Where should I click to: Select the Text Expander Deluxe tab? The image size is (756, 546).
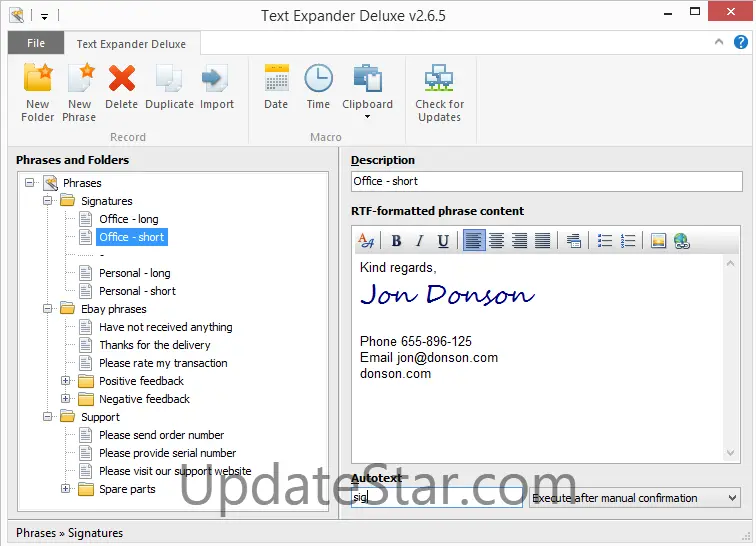coord(131,44)
